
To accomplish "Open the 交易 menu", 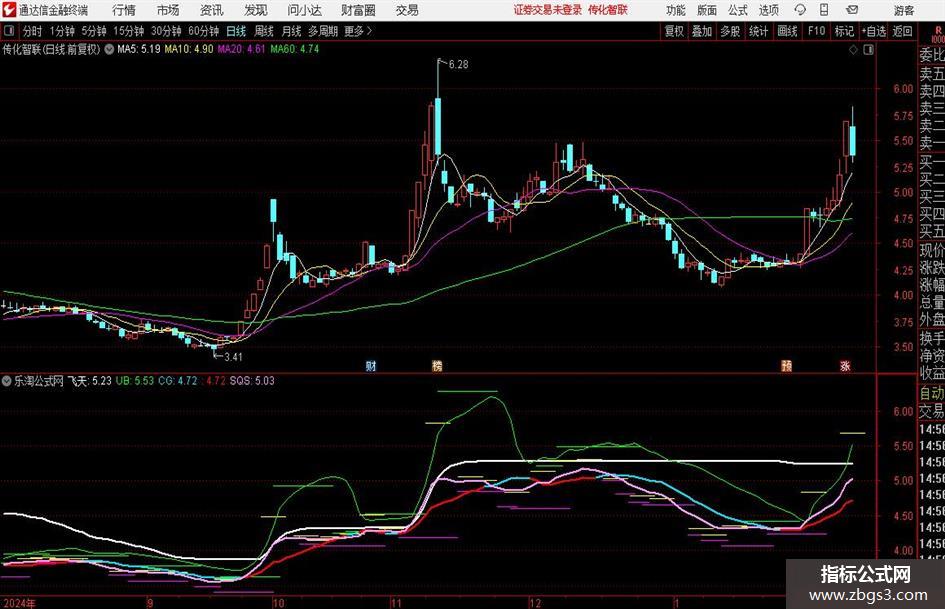I will (x=407, y=10).
